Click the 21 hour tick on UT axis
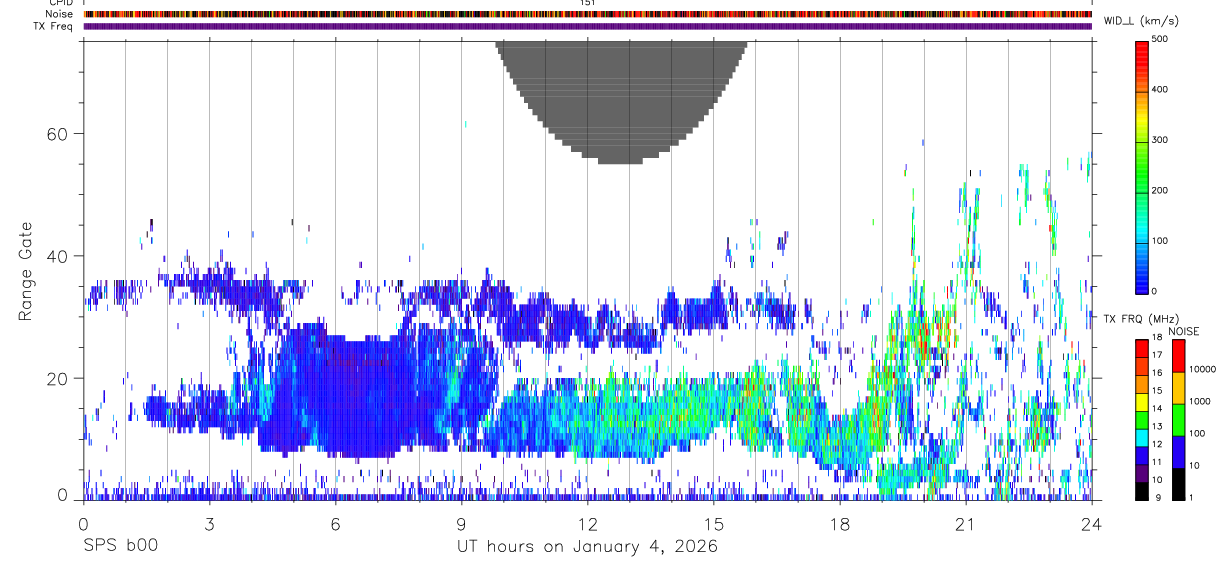Image resolution: width=1228 pixels, height=567 pixels. (965, 523)
